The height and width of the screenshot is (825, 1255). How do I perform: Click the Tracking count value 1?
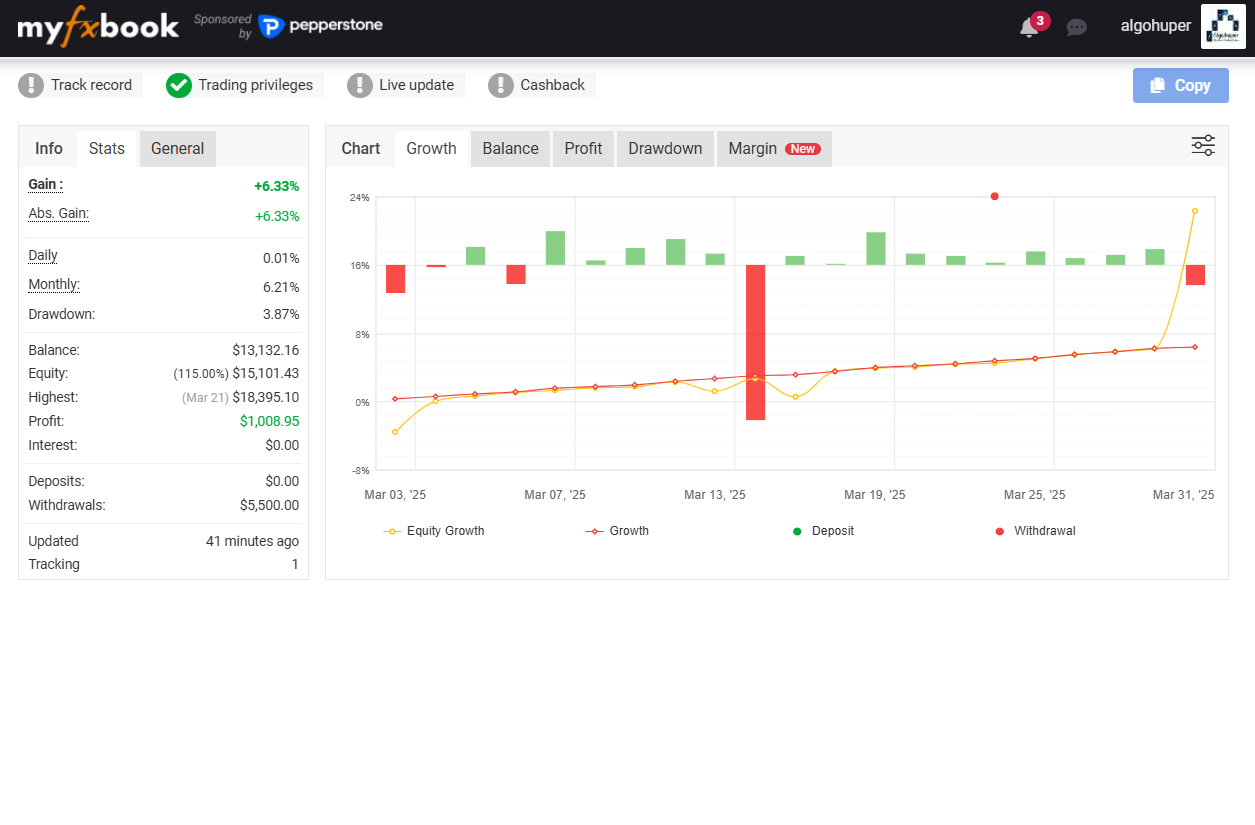tap(295, 564)
